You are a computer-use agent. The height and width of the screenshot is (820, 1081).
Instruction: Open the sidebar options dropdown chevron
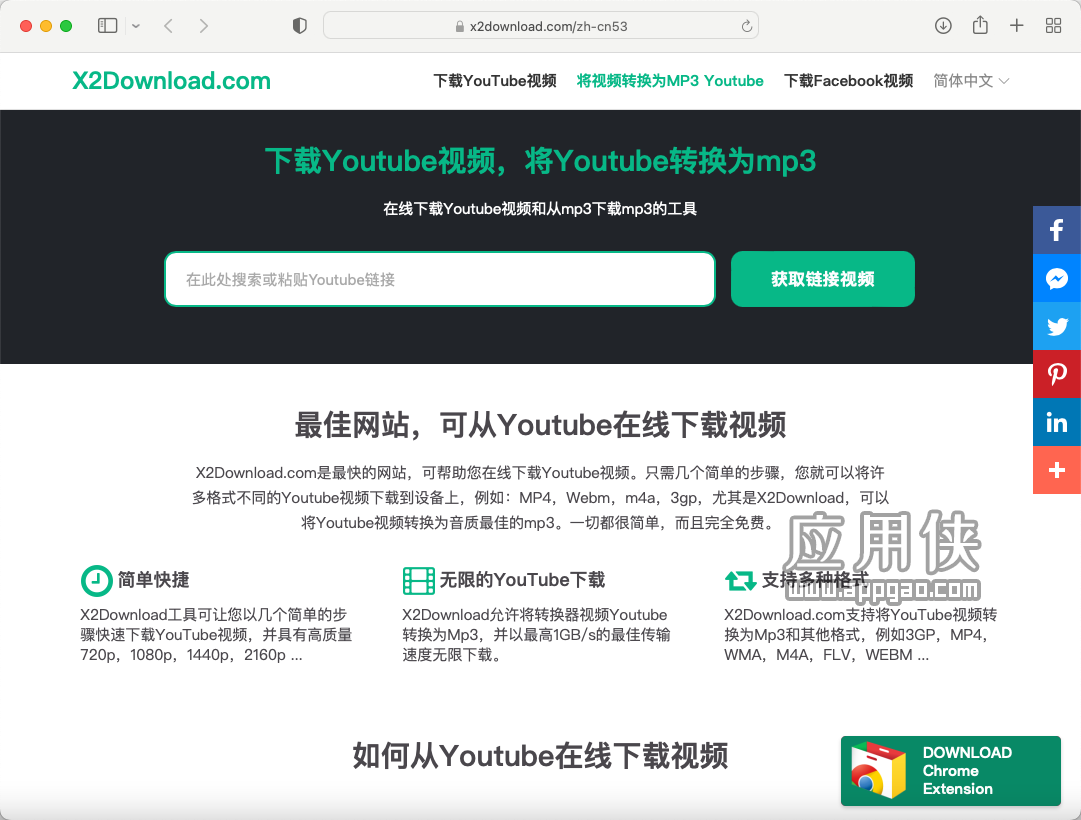(136, 26)
